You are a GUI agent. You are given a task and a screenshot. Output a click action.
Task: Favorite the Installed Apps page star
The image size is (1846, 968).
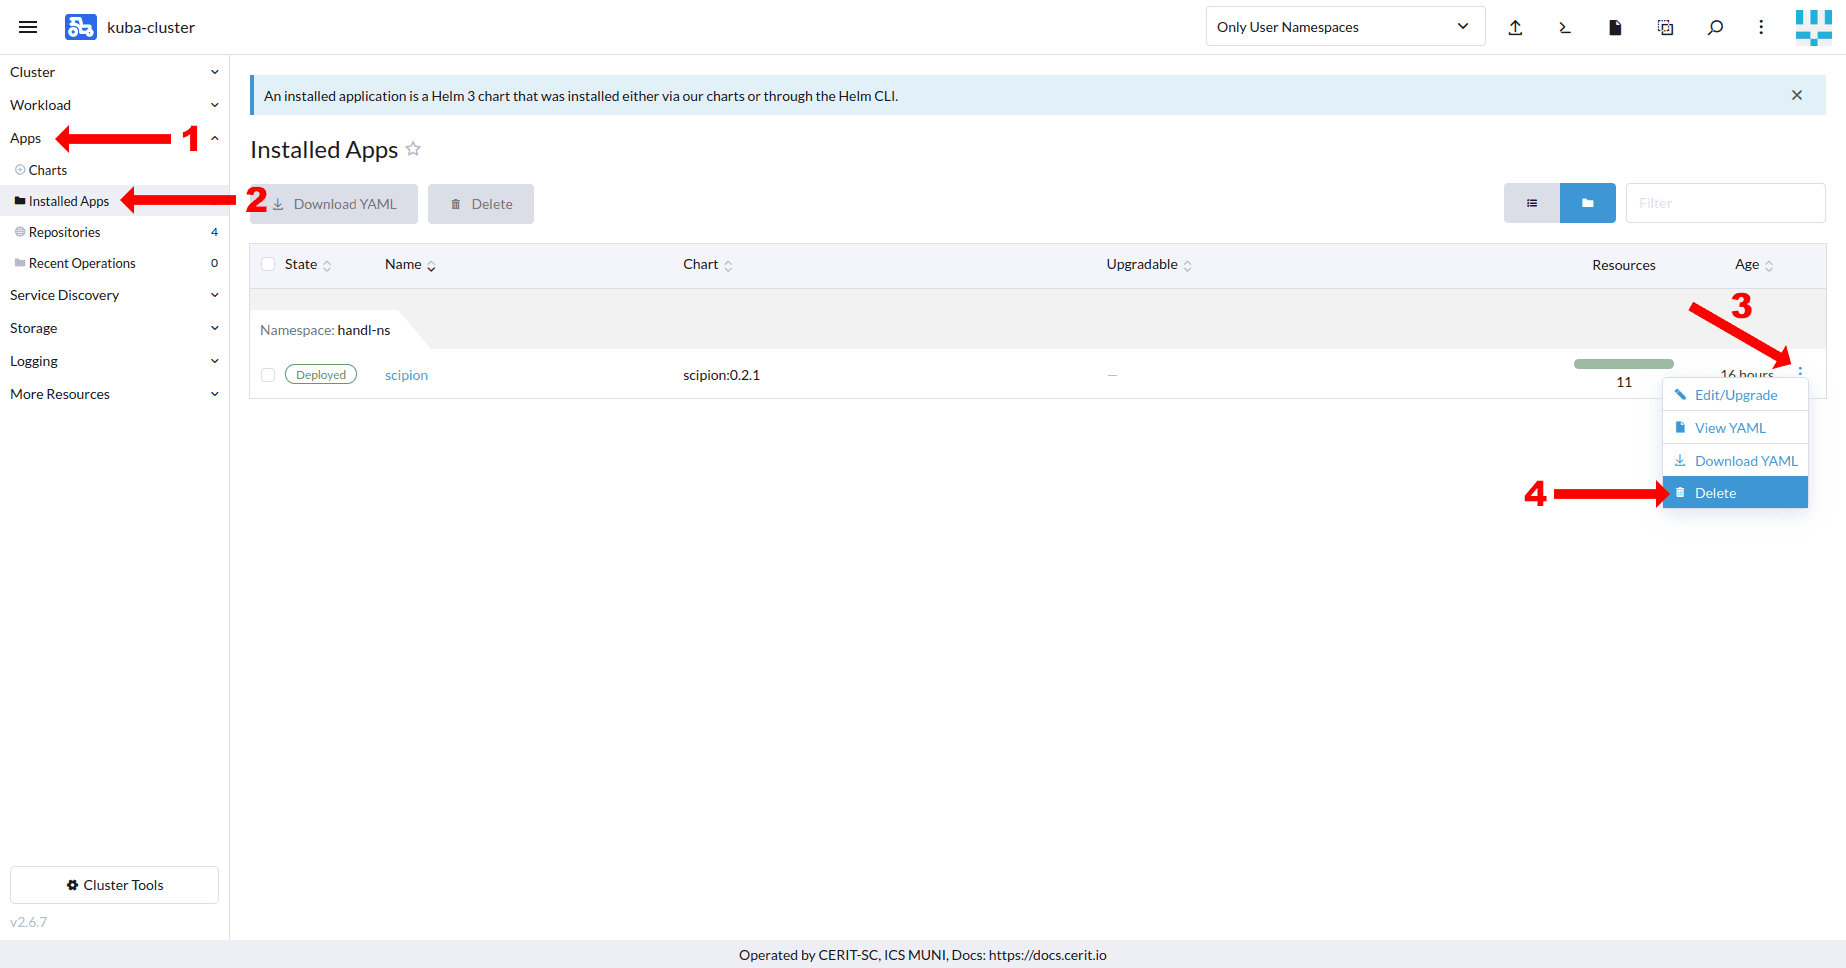tap(413, 149)
